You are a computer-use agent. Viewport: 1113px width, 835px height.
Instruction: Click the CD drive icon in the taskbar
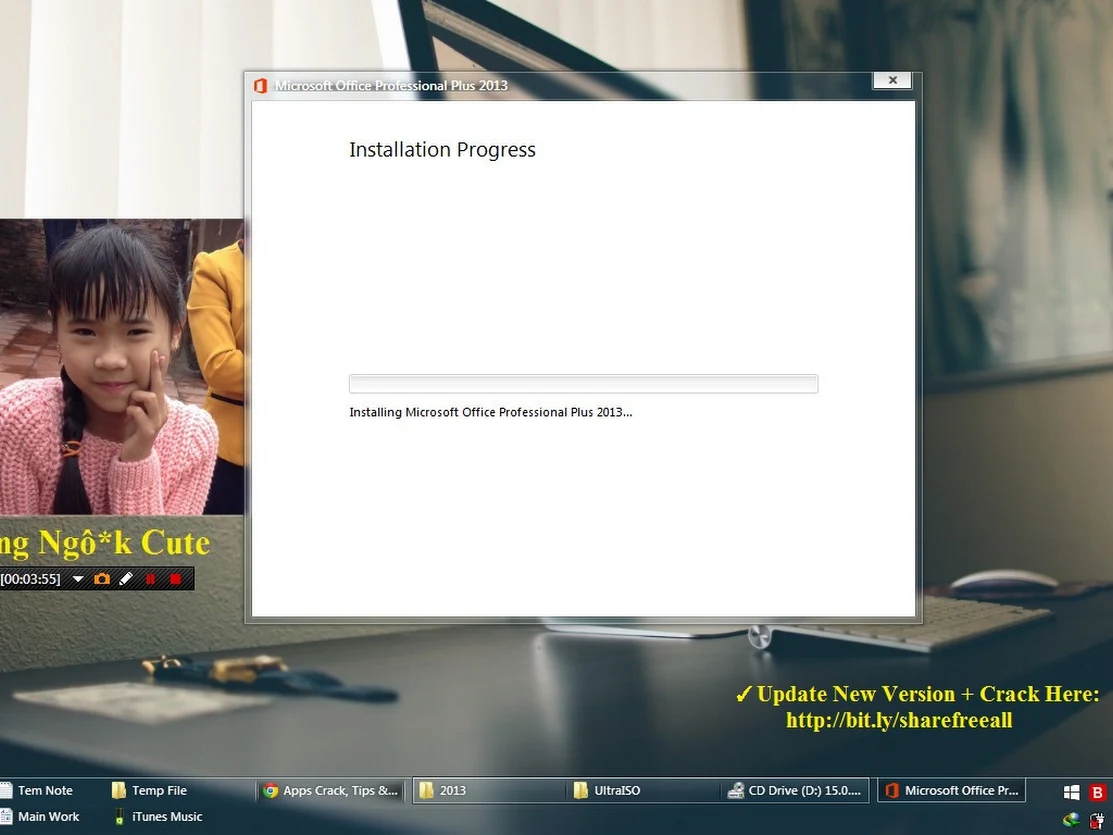click(x=735, y=790)
